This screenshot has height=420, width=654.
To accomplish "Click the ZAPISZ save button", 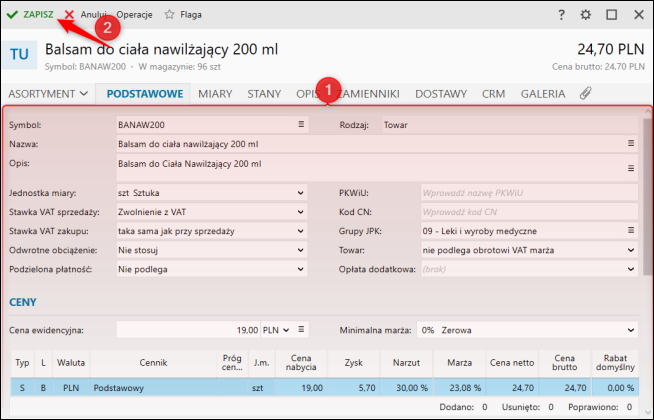I will [30, 15].
